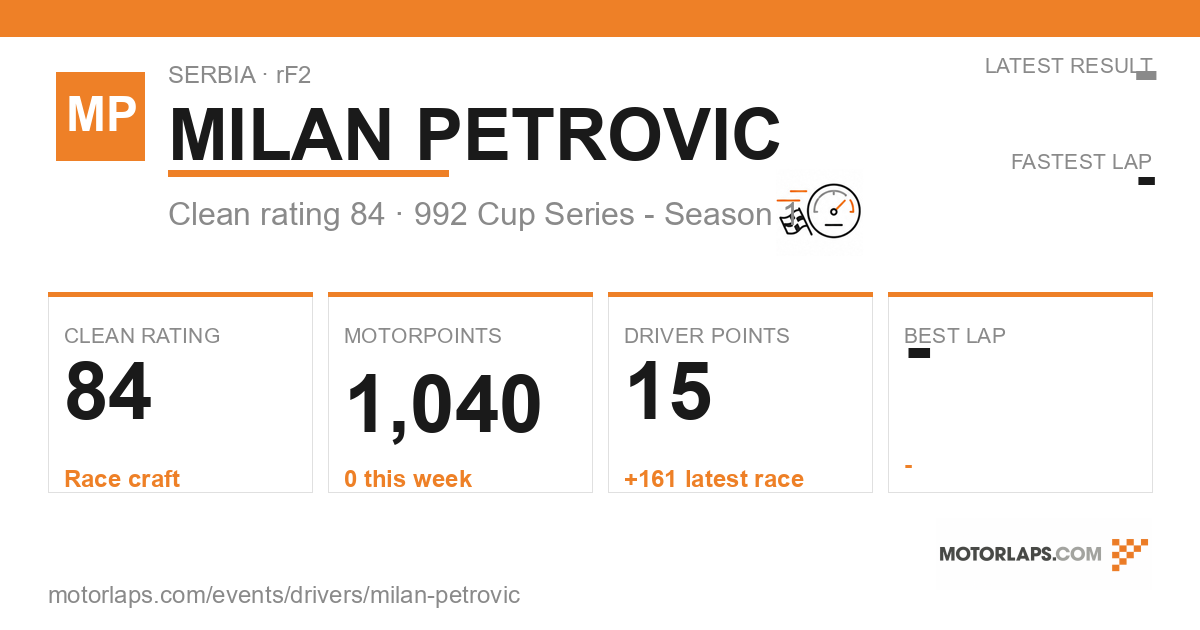The height and width of the screenshot is (630, 1200).
Task: Click the dash below Fastest Lap
Action: point(1147,181)
